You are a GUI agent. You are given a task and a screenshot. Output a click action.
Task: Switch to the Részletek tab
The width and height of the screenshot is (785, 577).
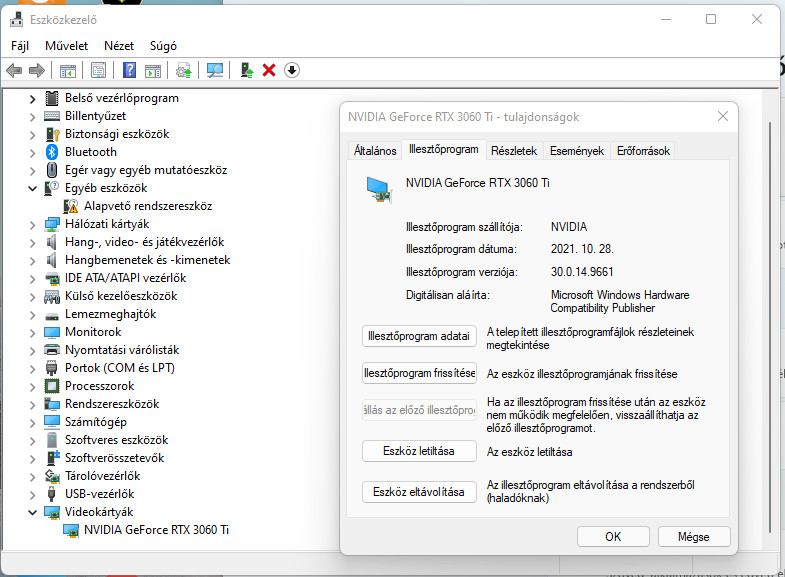point(514,151)
